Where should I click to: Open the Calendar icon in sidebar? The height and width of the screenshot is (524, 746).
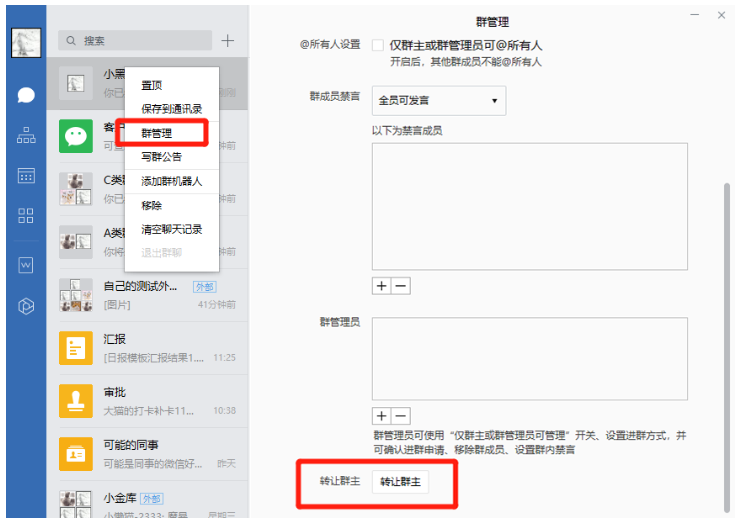[x=26, y=176]
